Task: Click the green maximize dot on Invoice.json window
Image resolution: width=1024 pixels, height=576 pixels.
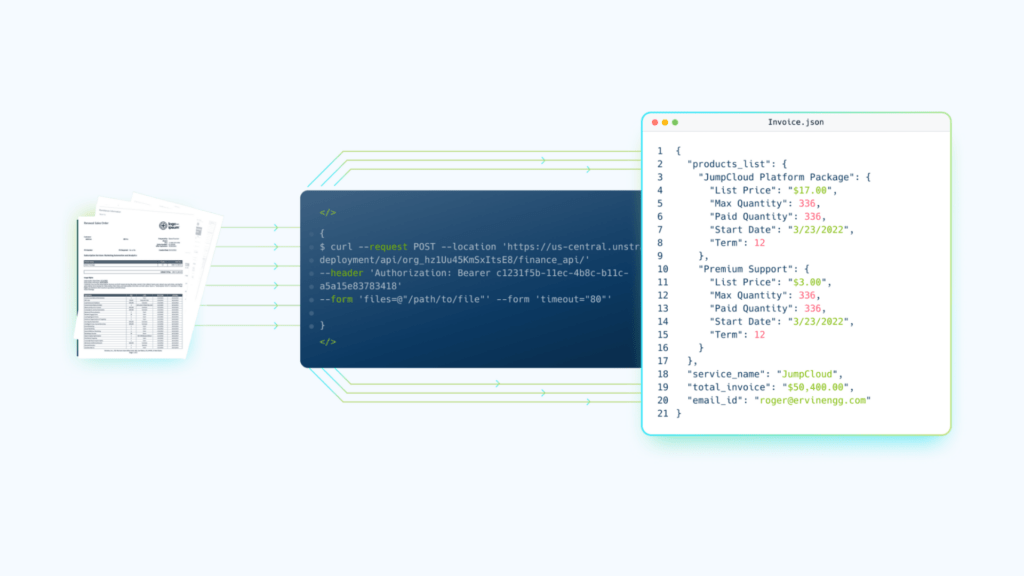Action: click(675, 122)
